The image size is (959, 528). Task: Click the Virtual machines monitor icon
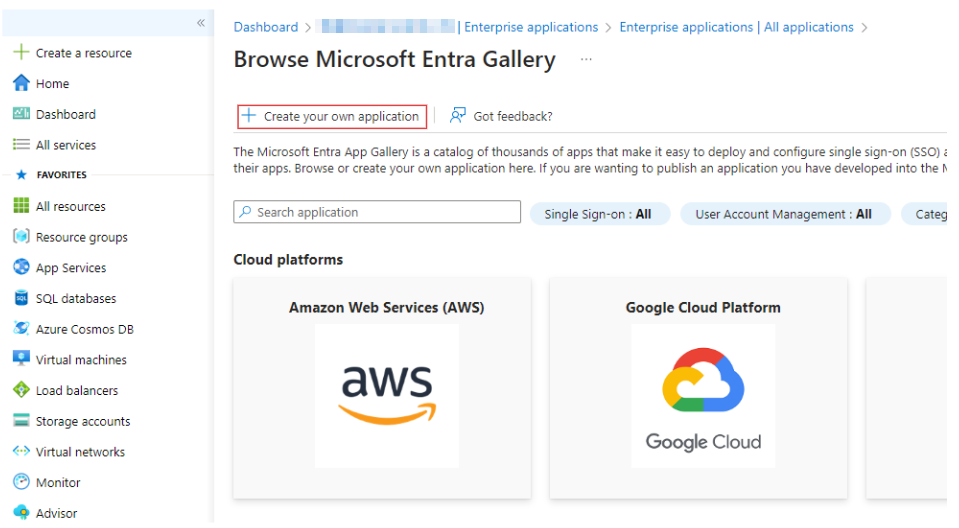click(x=21, y=359)
